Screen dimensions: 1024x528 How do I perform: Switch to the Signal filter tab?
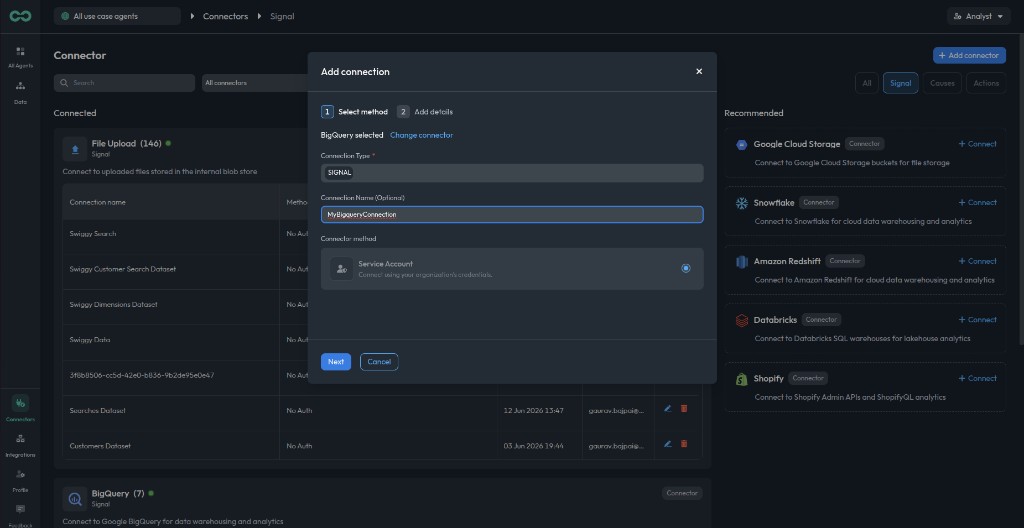[x=901, y=83]
